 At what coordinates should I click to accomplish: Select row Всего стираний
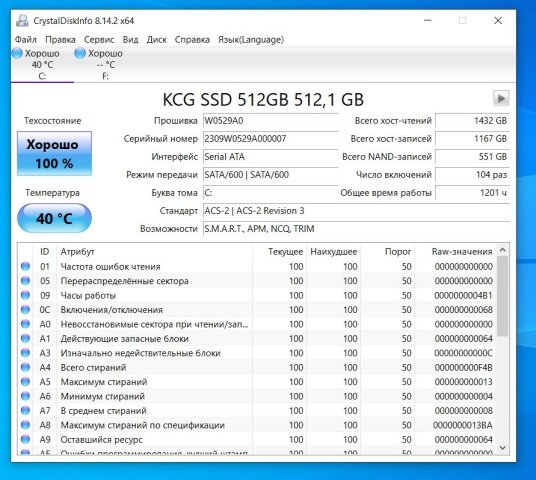[257, 367]
